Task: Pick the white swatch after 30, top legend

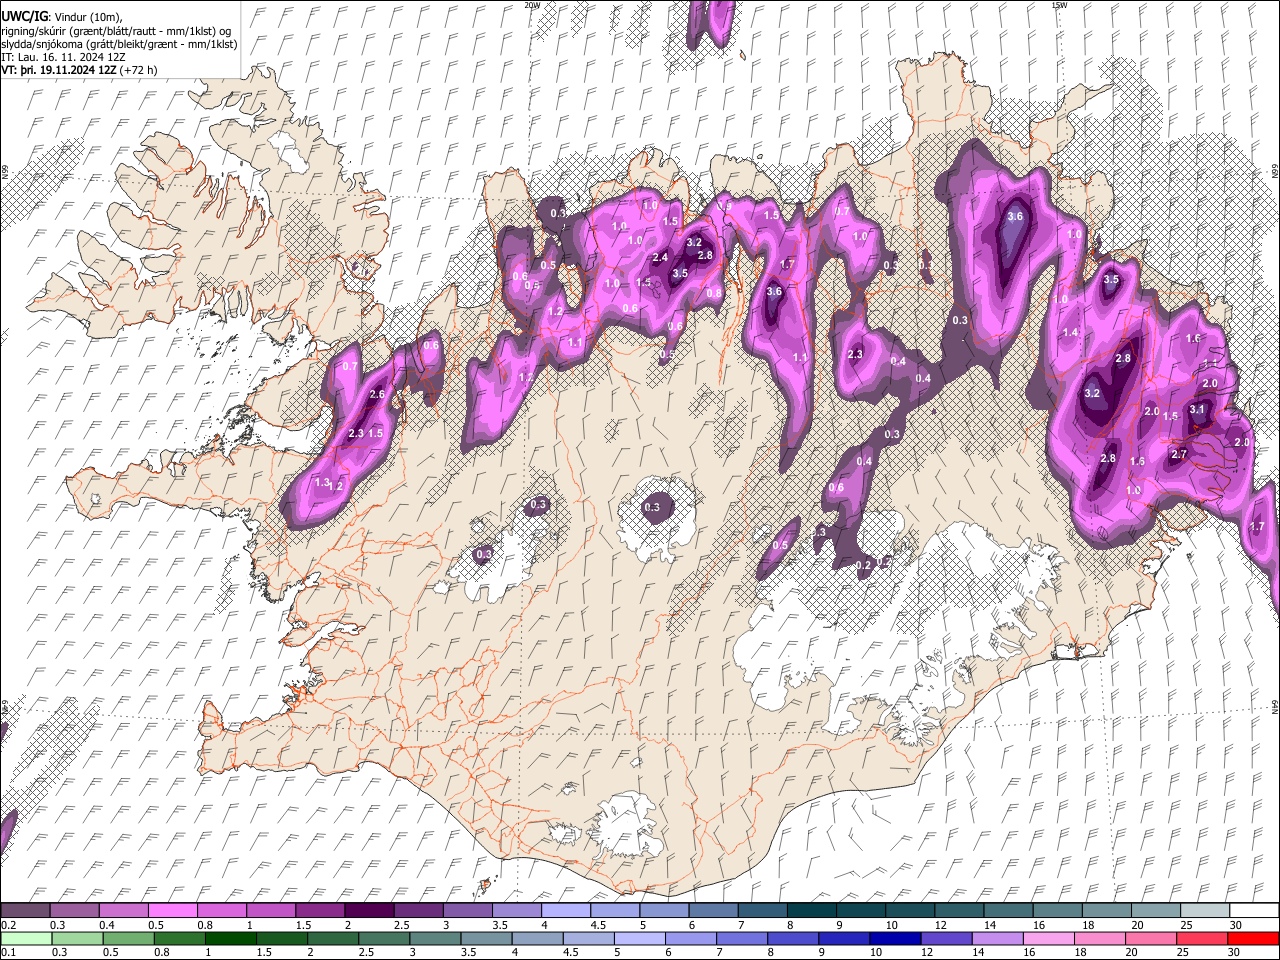Action: (1255, 910)
